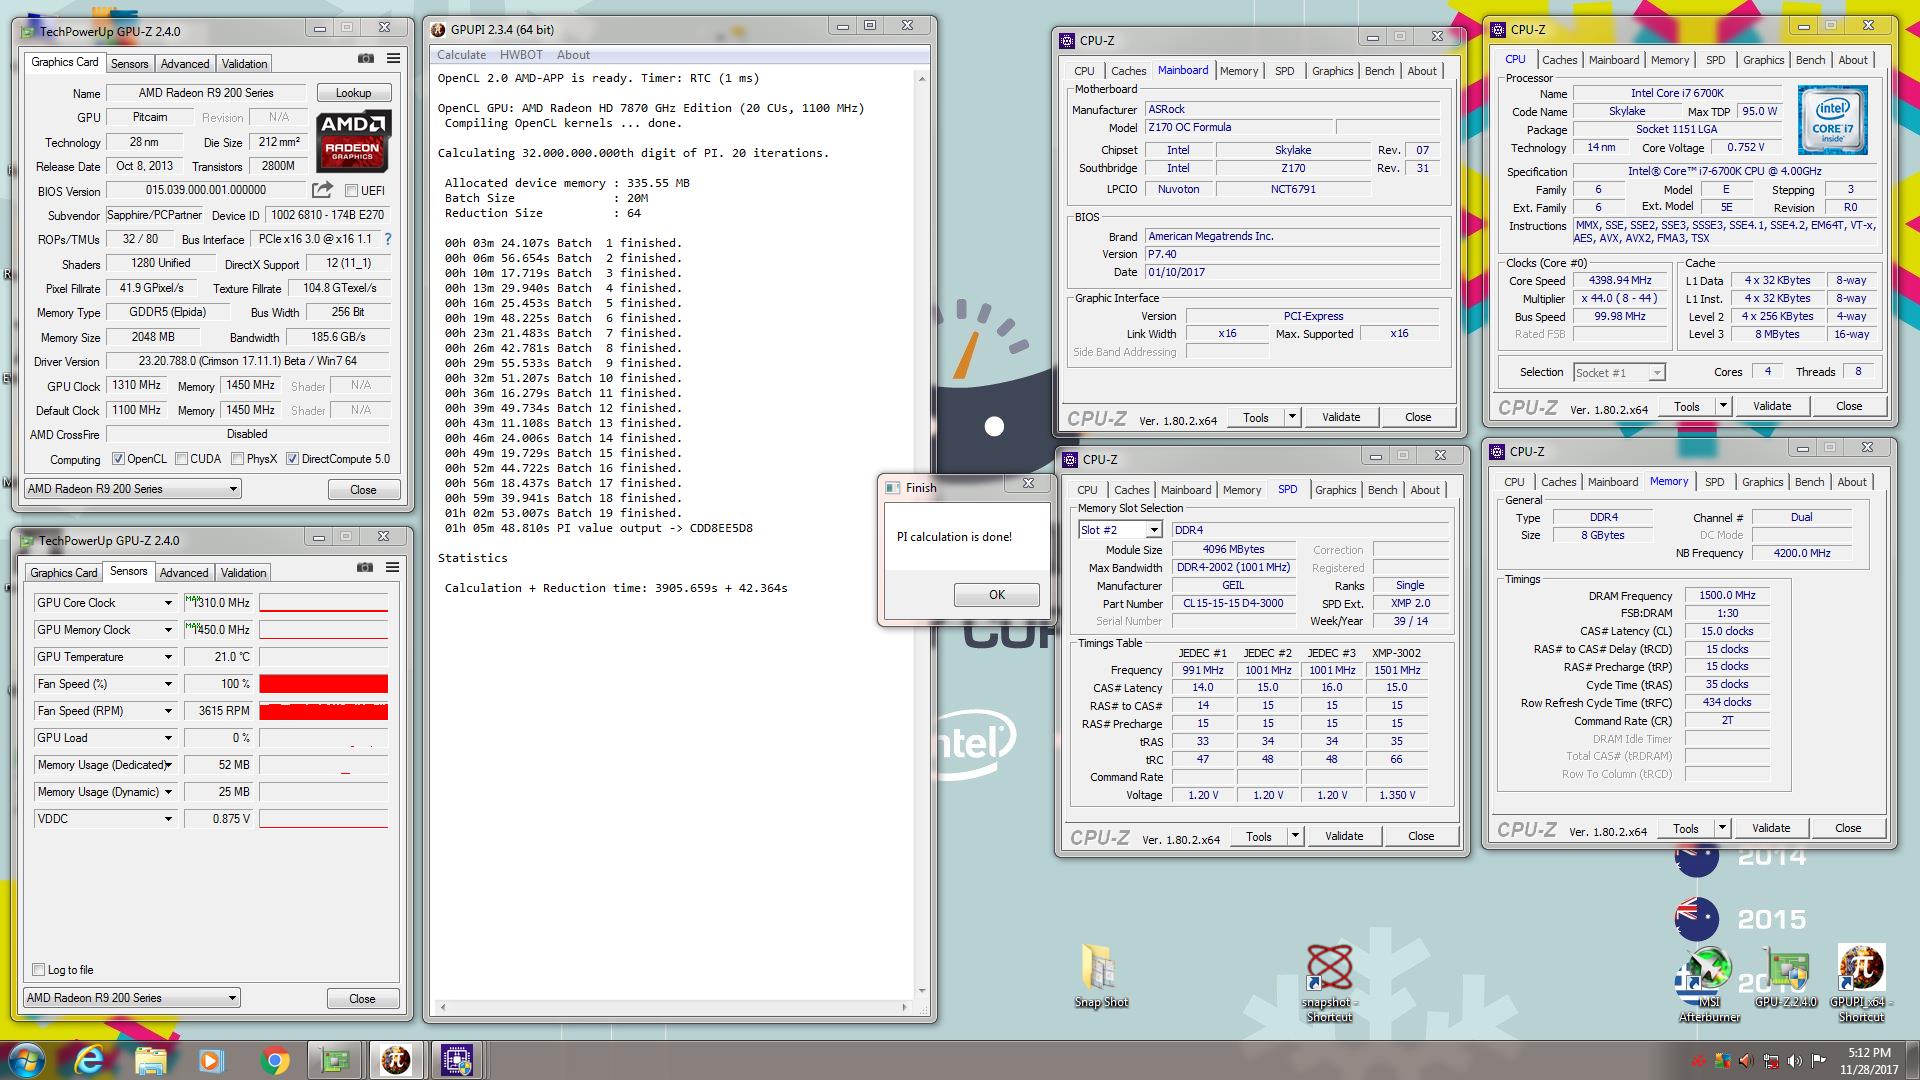Open Slot #2 memory slot dropdown
1920x1080 pixels.
[x=1154, y=530]
